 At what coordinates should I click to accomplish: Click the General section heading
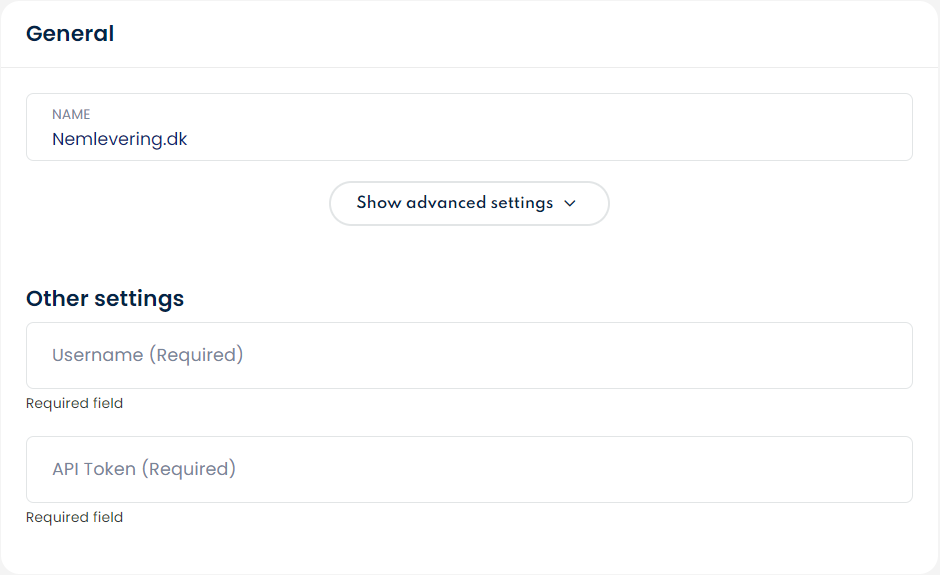pos(70,34)
